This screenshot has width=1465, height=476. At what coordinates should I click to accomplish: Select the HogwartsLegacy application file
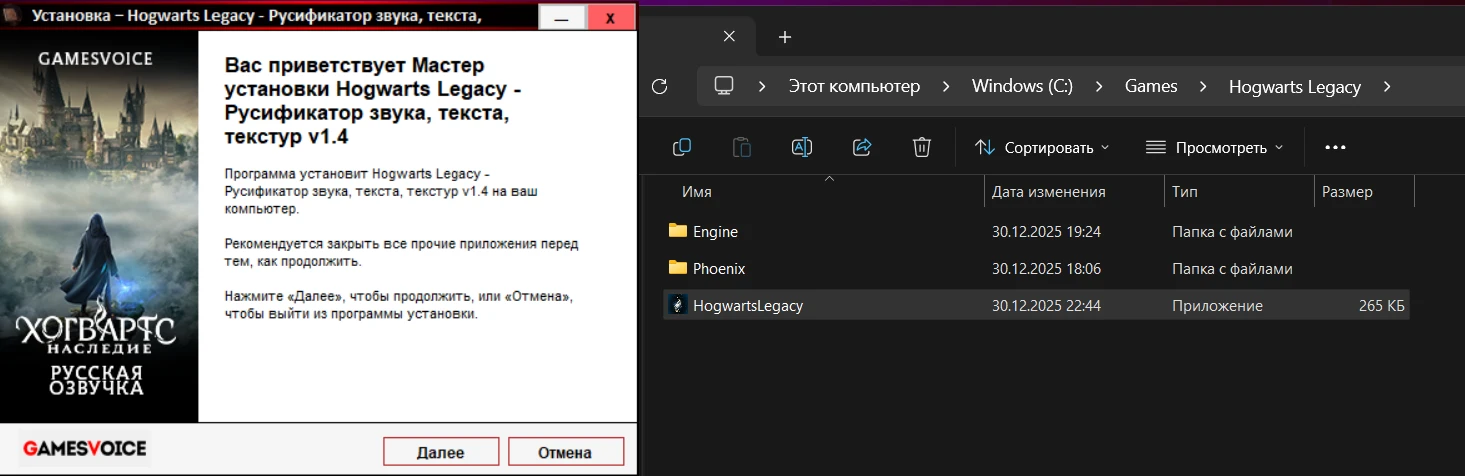747,306
